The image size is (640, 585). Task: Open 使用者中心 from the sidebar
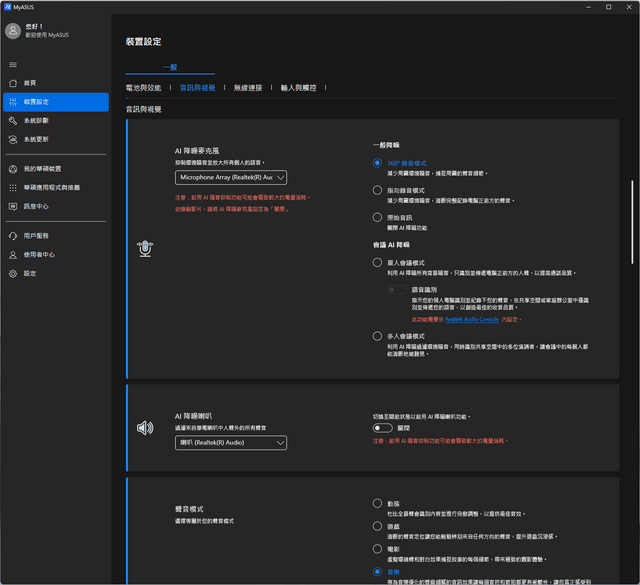click(56, 255)
